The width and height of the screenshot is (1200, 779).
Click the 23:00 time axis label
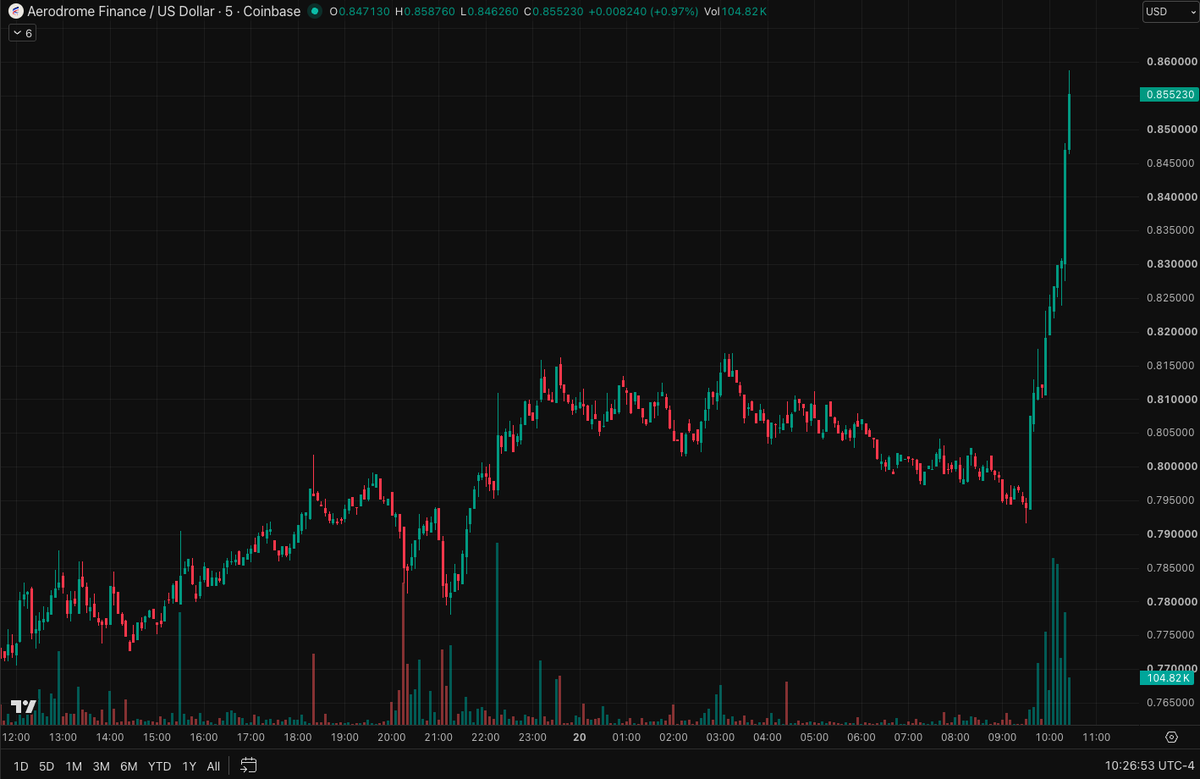tap(532, 737)
